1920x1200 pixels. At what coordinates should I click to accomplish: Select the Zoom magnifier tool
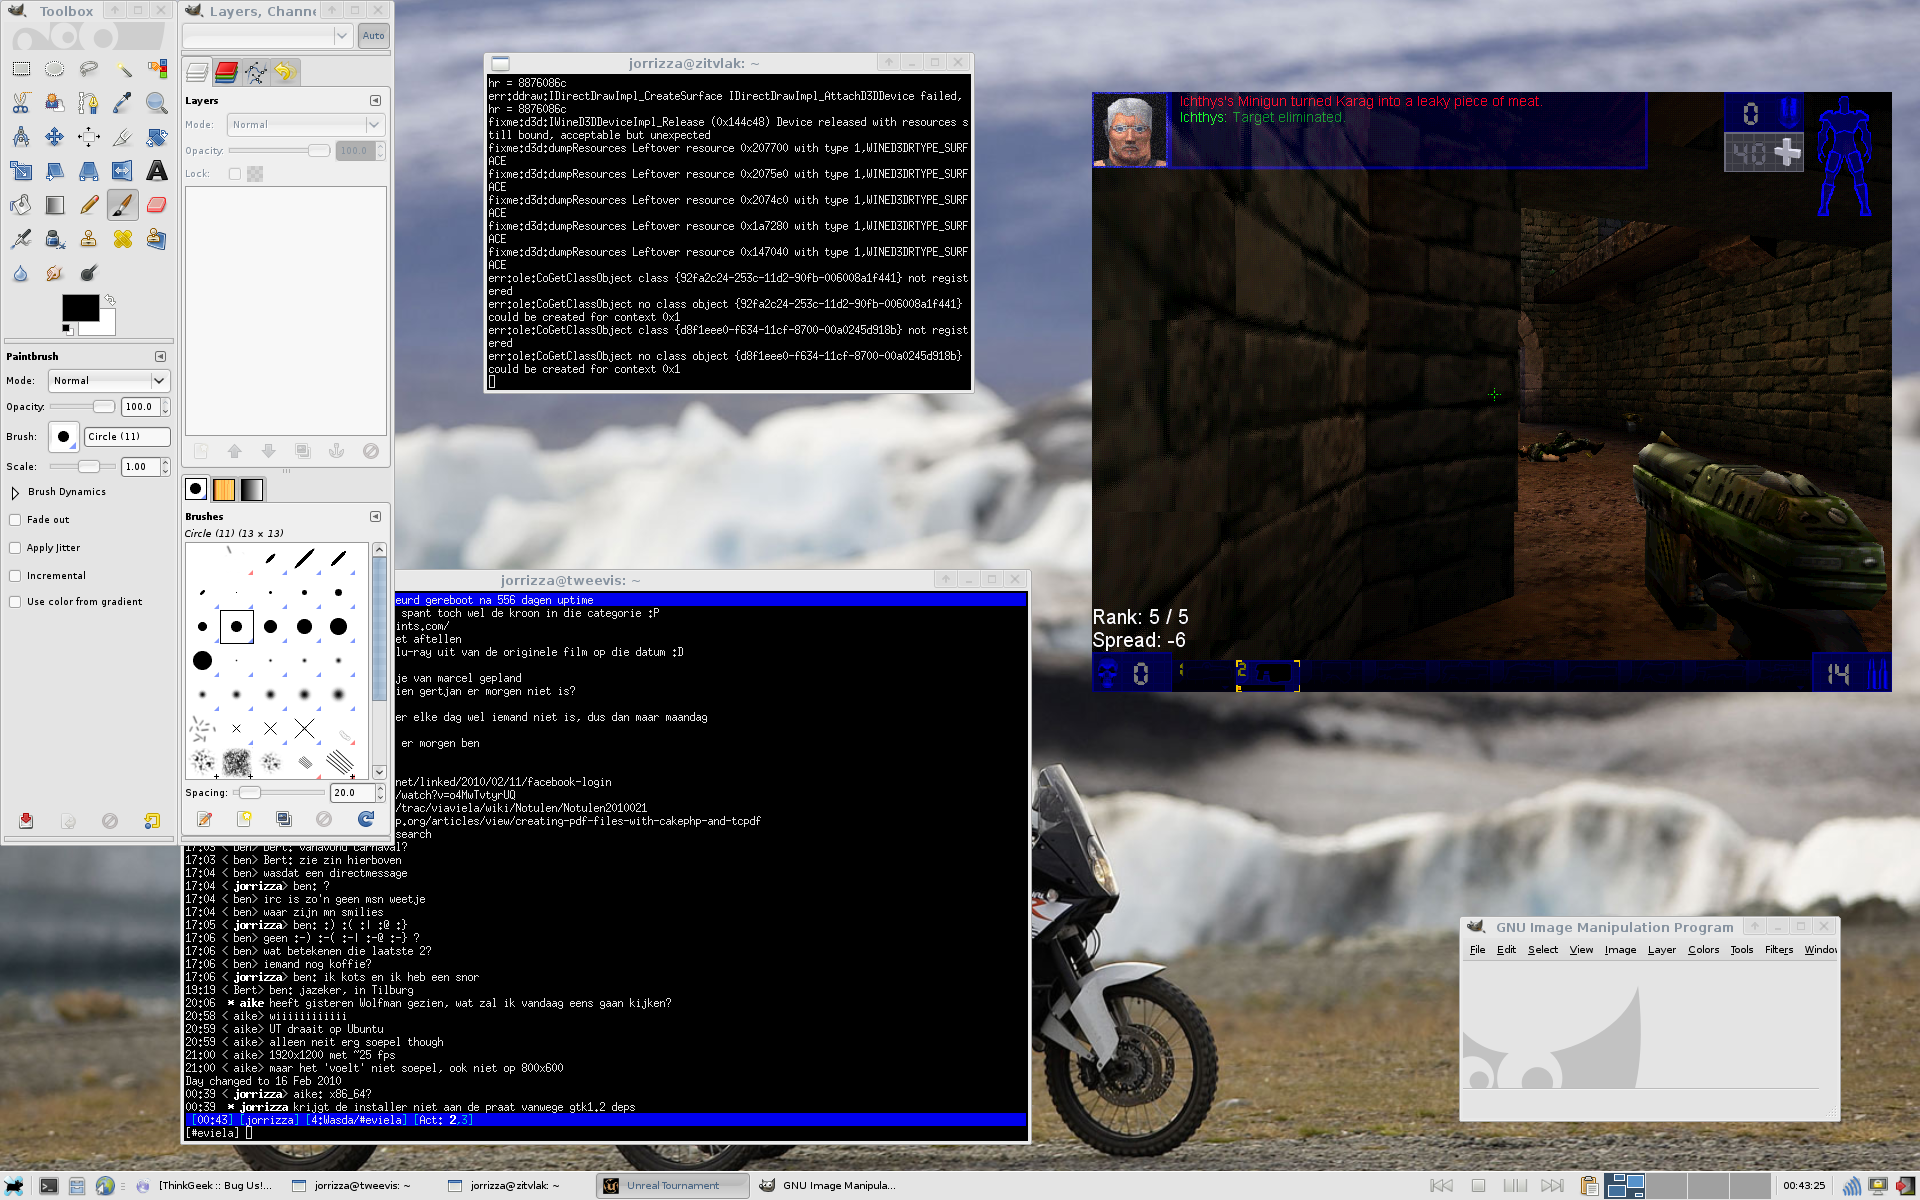(157, 103)
